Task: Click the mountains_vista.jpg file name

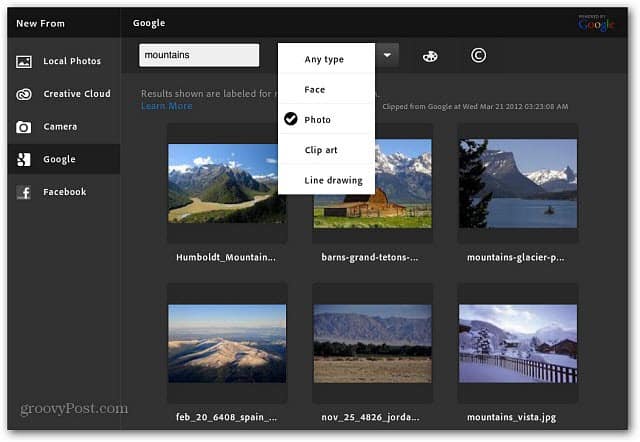Action: pos(511,417)
